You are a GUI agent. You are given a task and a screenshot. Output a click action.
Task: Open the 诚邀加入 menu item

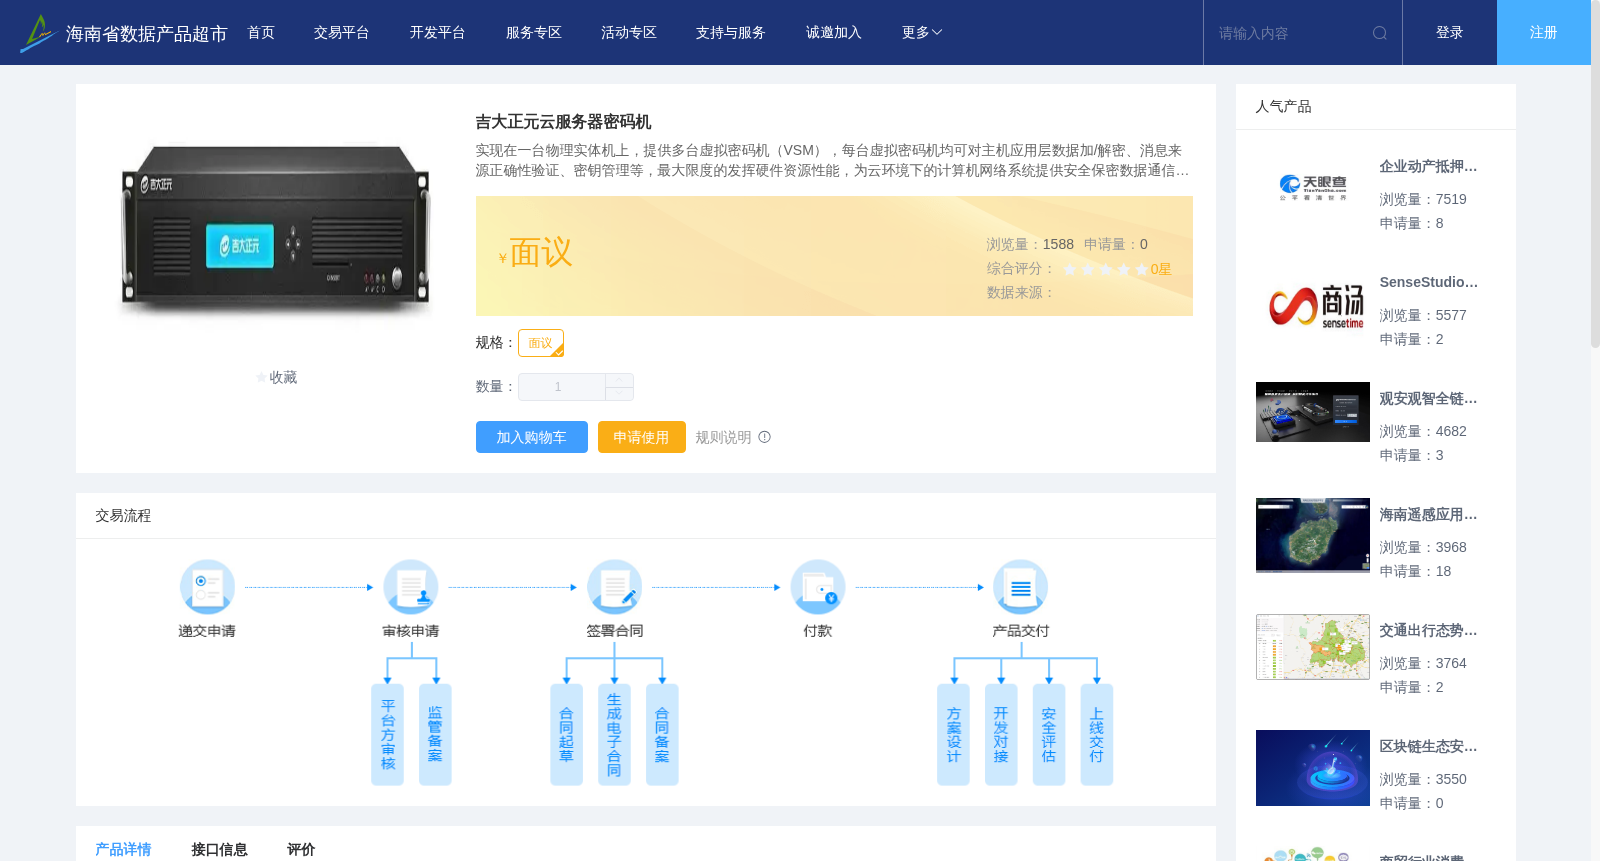[x=834, y=33]
